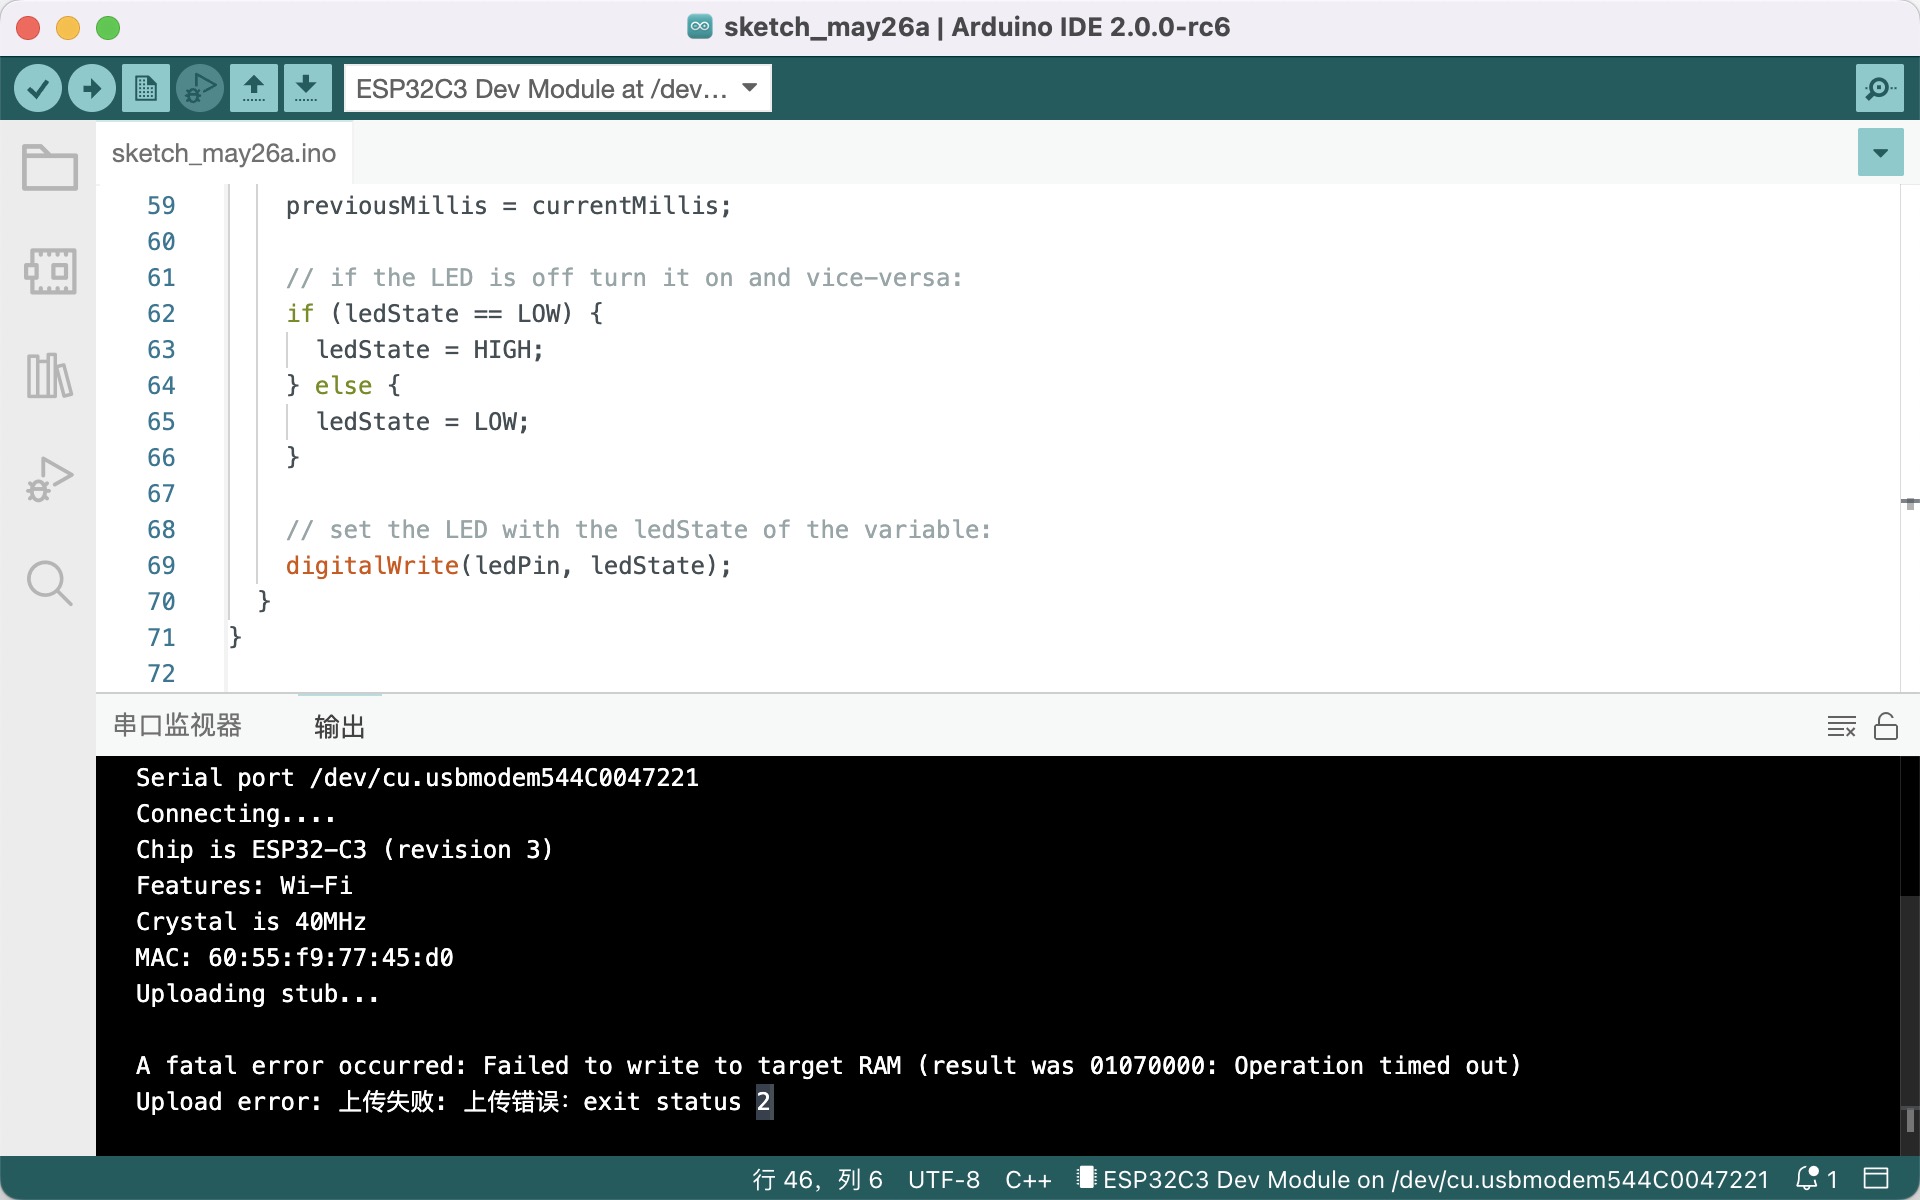The width and height of the screenshot is (1920, 1200).
Task: Click the Verify sketch checkmark button
Action: pos(38,89)
